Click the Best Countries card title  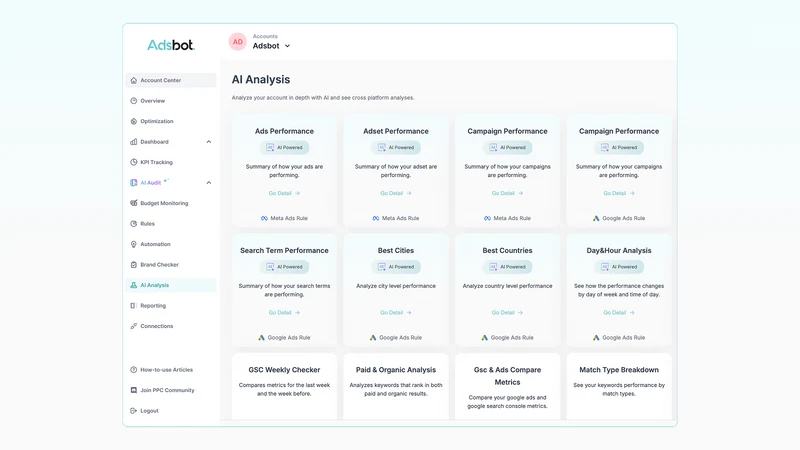507,251
